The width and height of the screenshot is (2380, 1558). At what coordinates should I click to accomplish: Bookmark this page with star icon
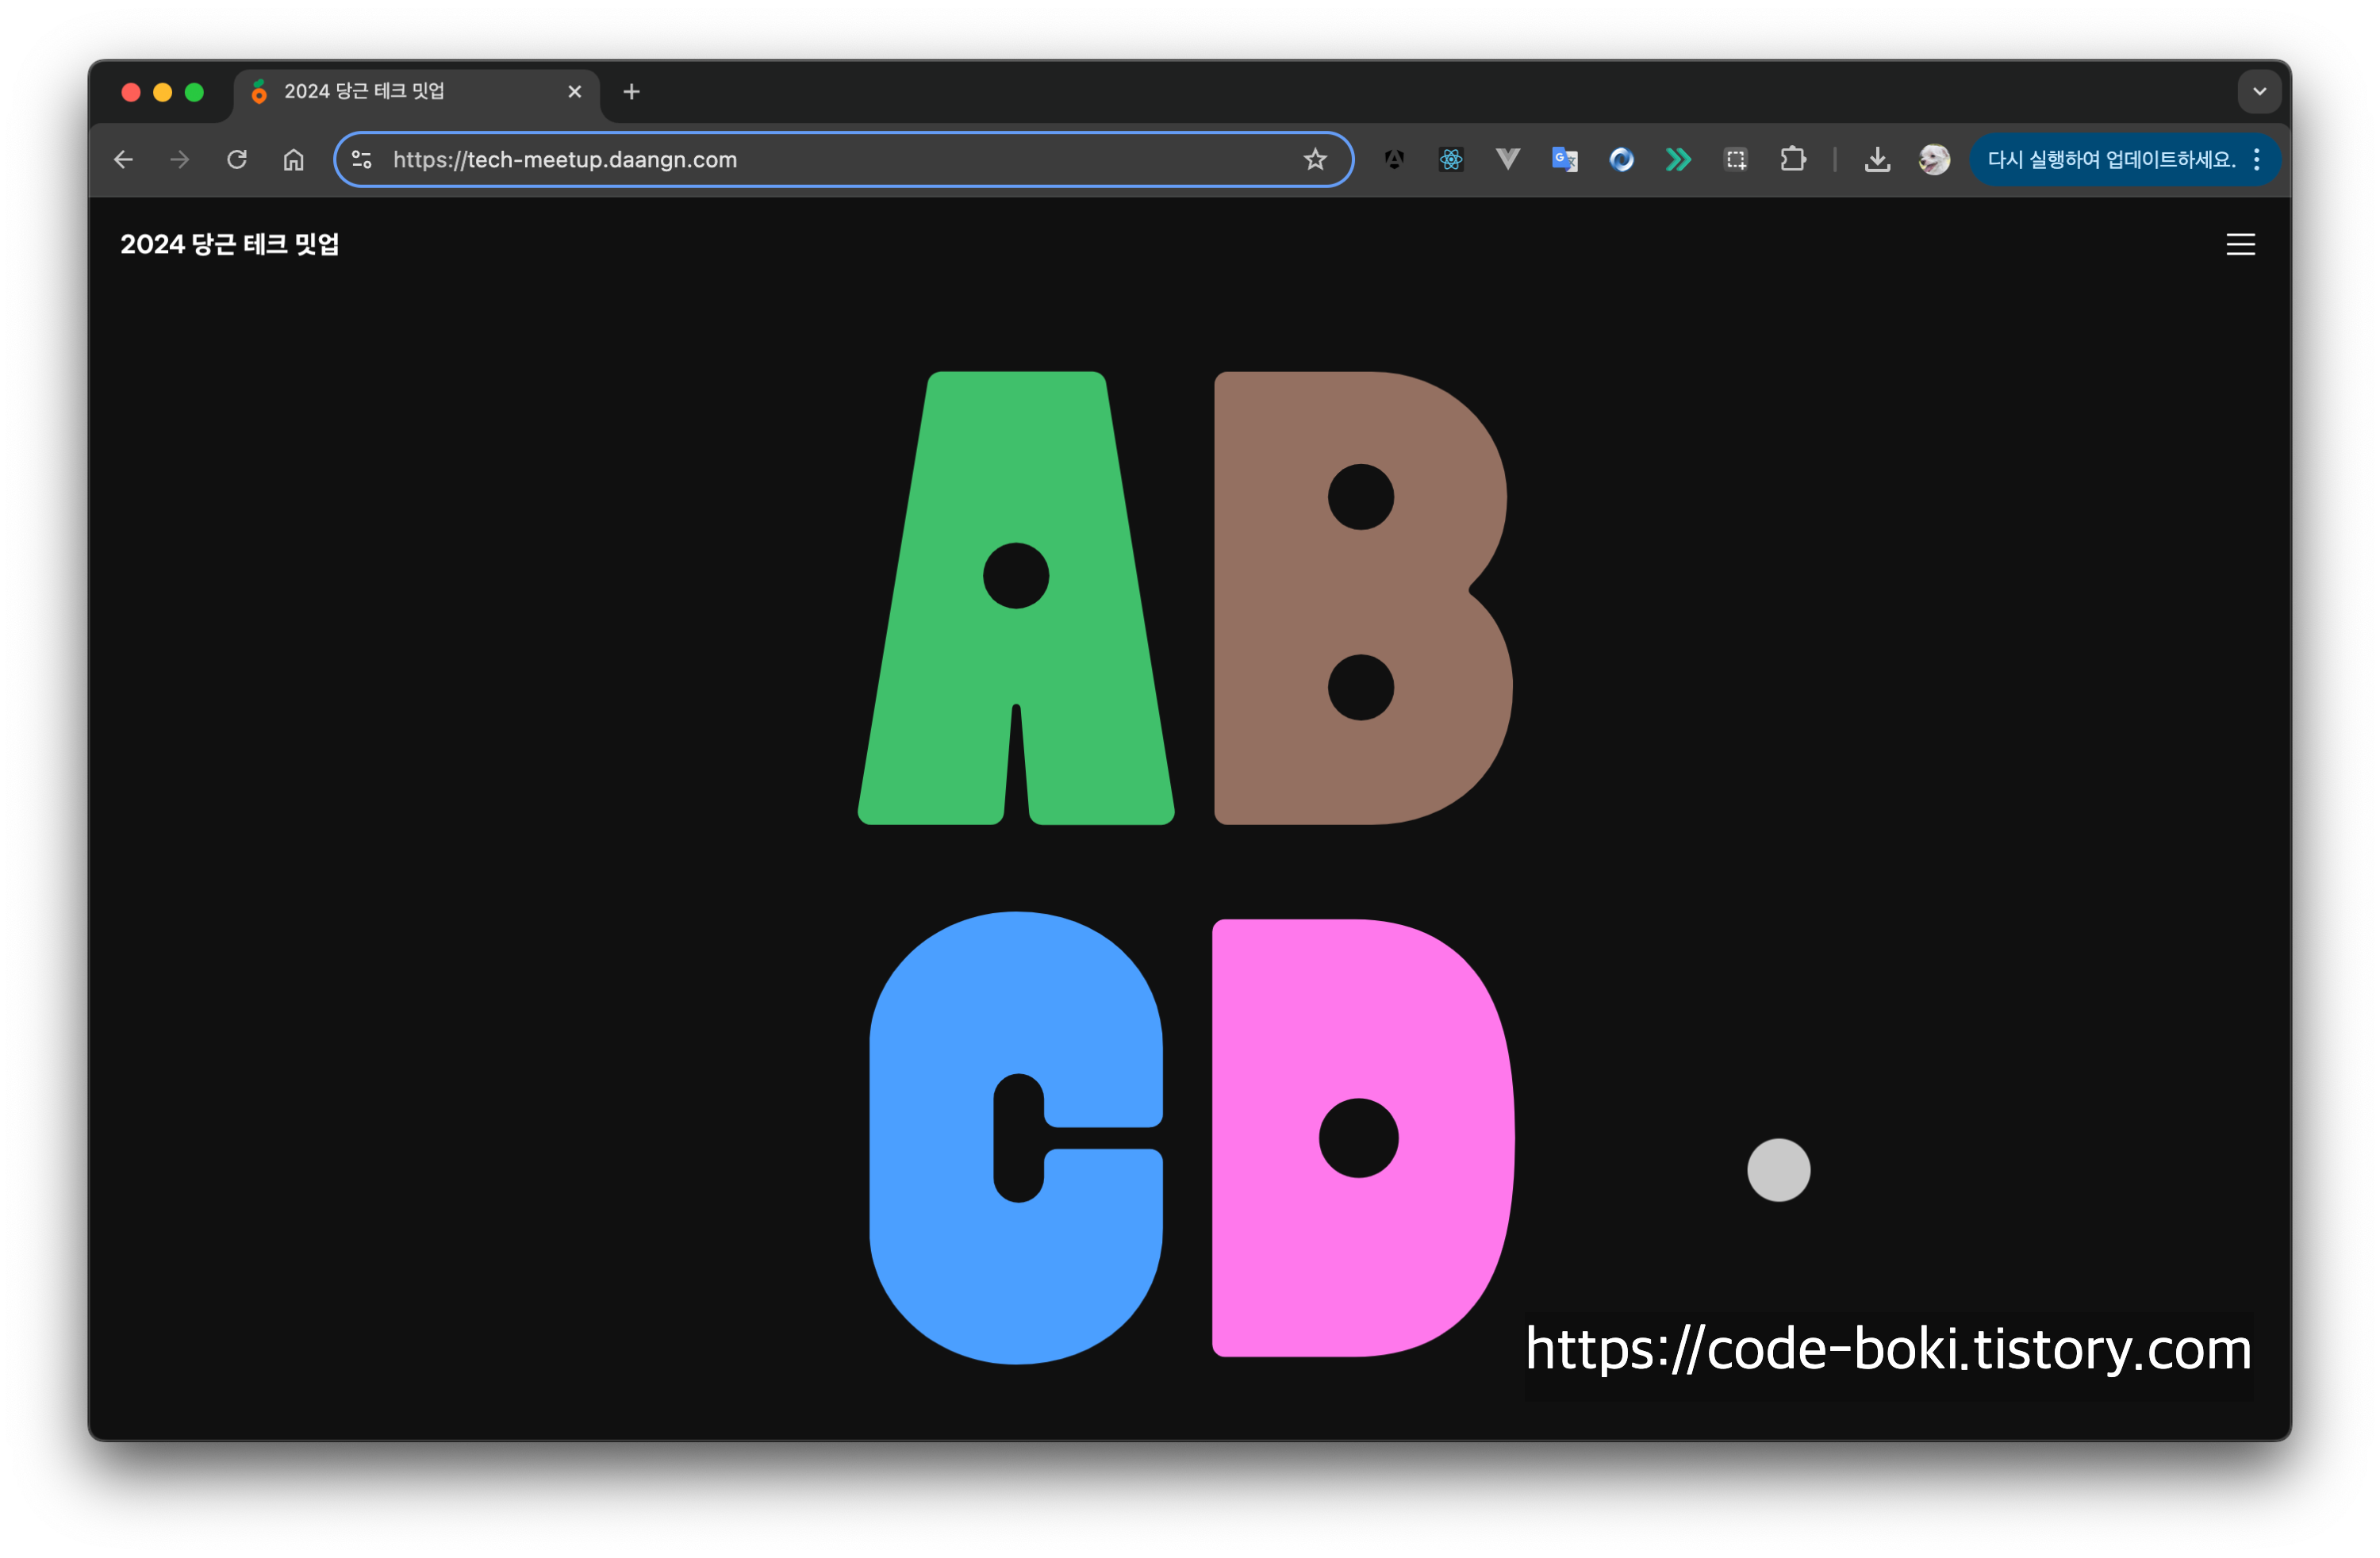pos(1315,159)
